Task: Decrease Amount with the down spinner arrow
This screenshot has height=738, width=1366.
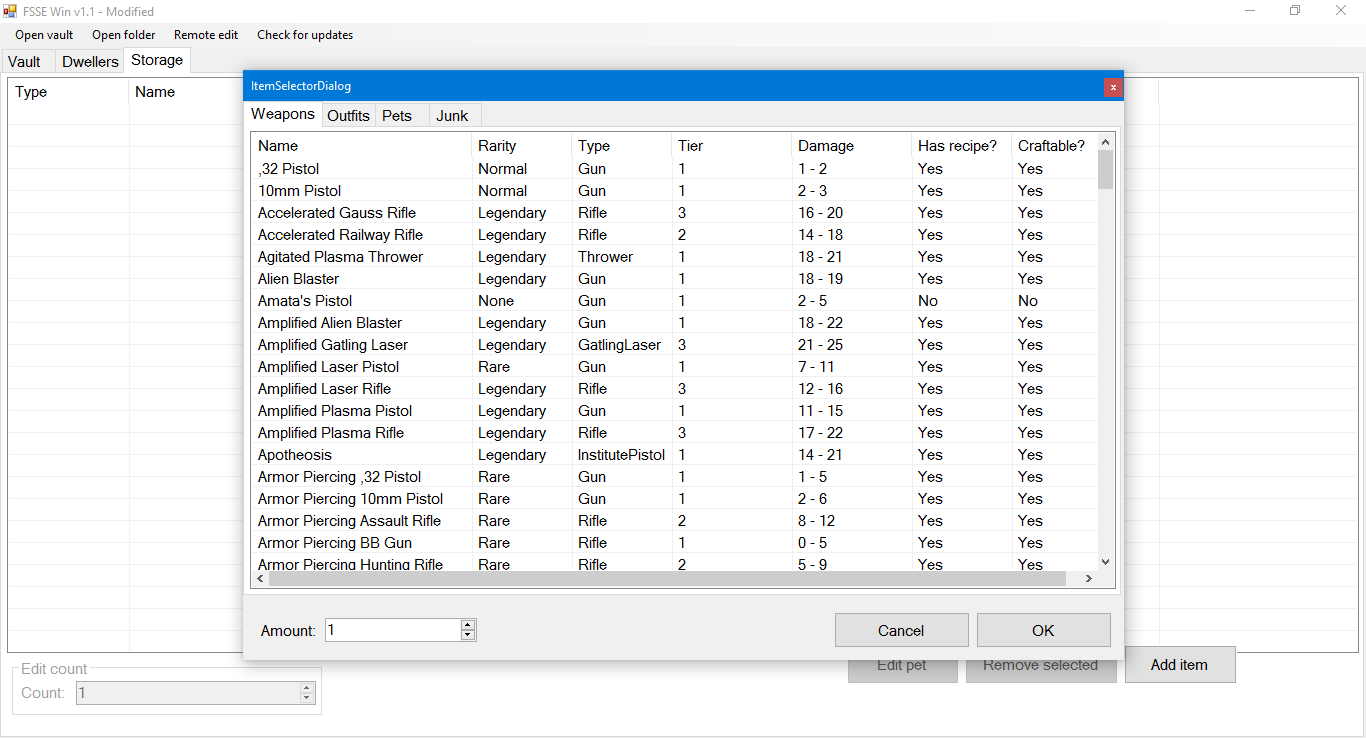Action: pos(467,635)
